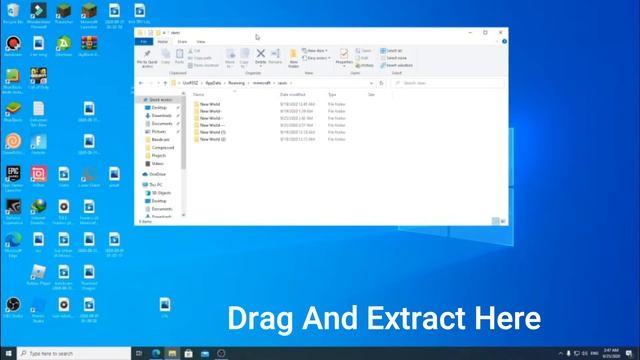Select the first New World folder
This screenshot has height=360, width=640.
209,104
